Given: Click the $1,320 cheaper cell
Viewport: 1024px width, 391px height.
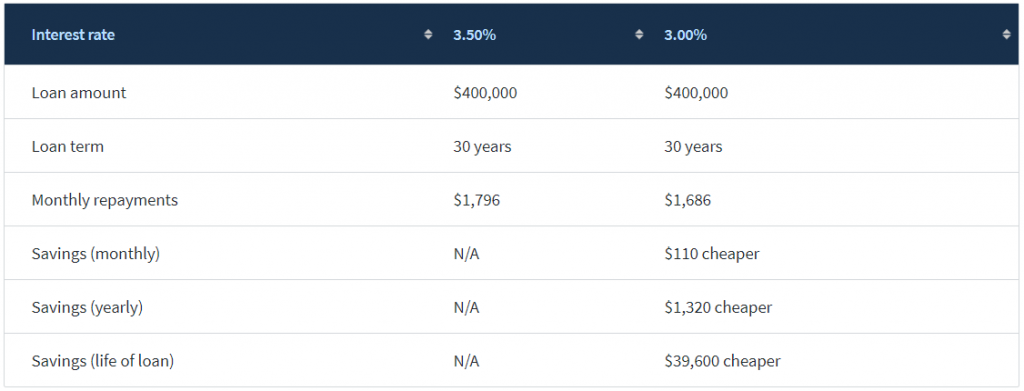Looking at the screenshot, I should pos(718,307).
